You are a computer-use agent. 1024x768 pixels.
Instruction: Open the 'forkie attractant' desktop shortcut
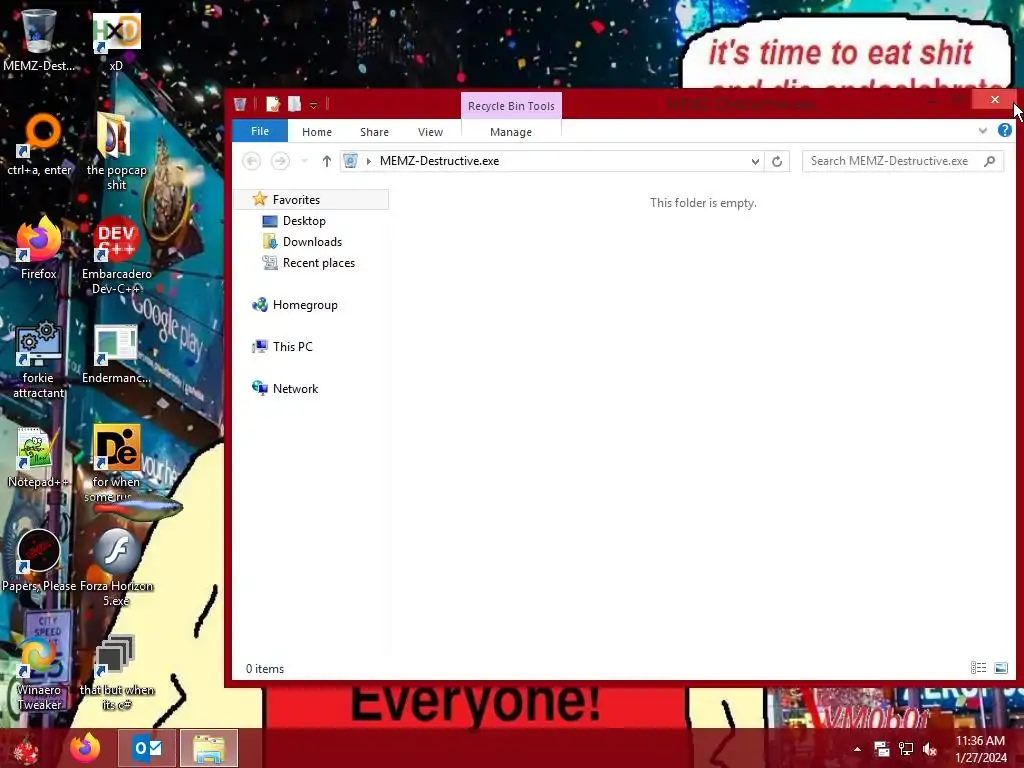39,359
